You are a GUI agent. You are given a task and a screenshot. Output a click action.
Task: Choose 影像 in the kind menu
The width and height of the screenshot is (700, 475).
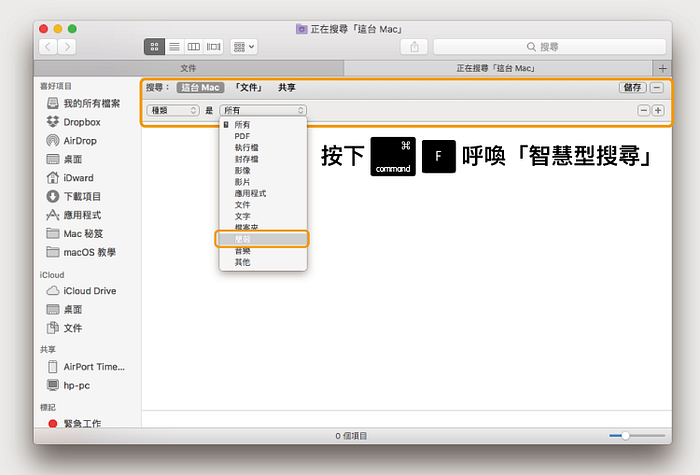click(263, 171)
